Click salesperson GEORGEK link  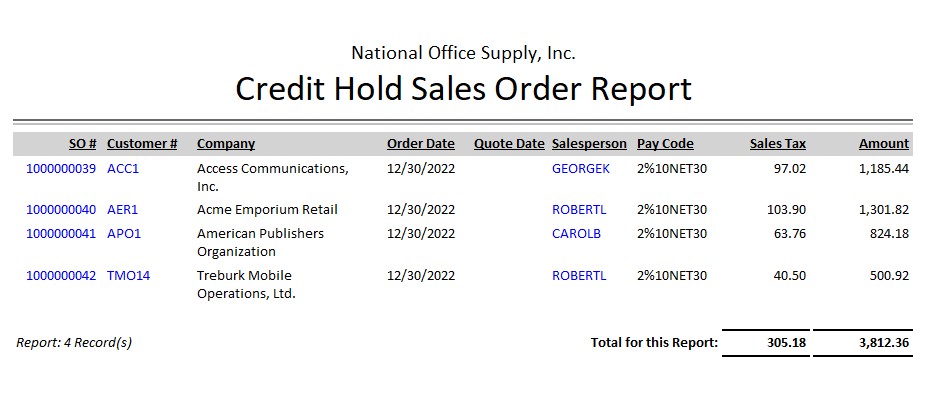[x=581, y=169]
